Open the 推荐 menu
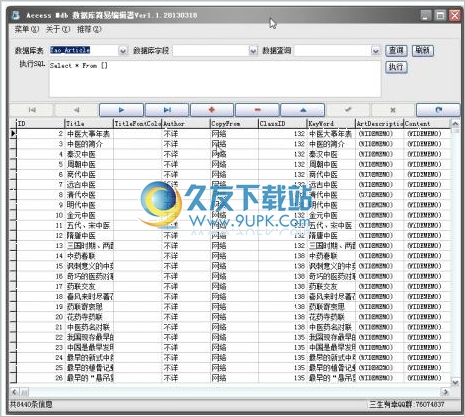The height and width of the screenshot is (417, 465). point(89,29)
